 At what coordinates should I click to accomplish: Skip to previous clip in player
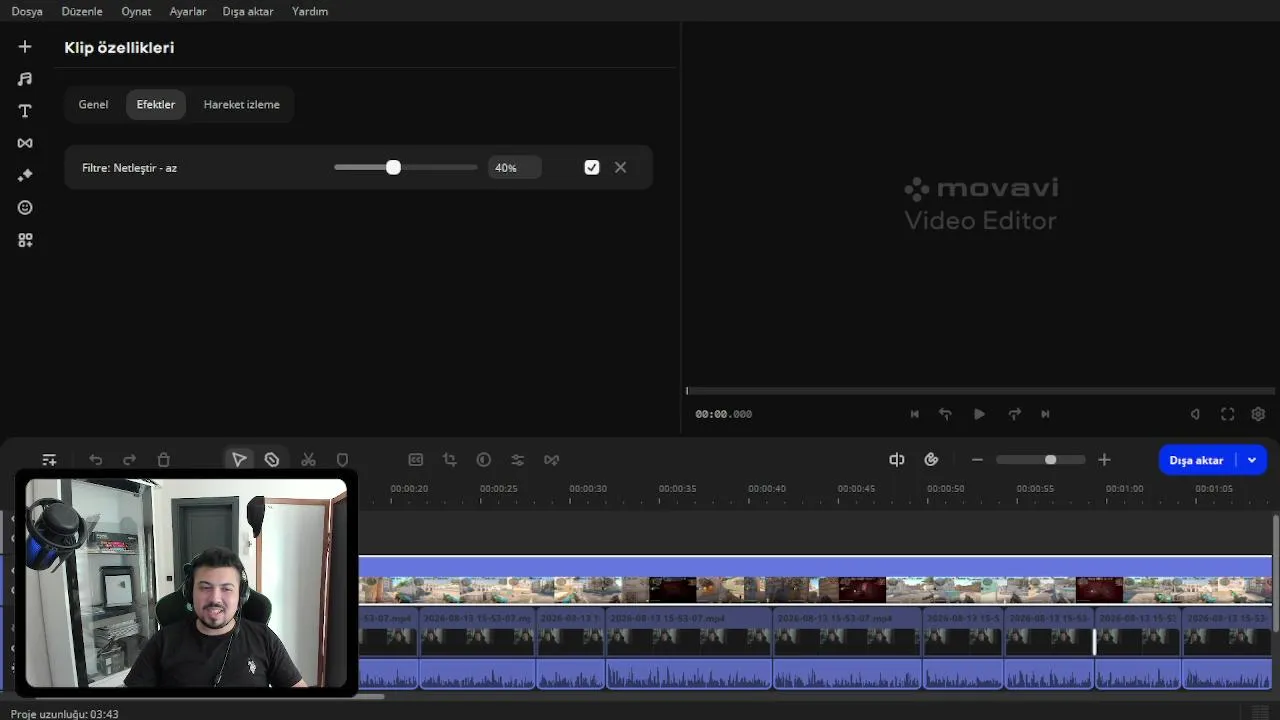914,414
